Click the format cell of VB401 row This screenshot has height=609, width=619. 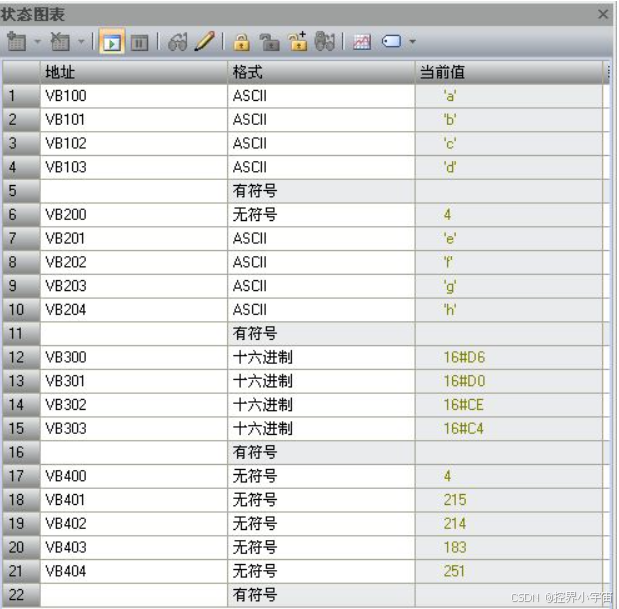pyautogui.click(x=321, y=500)
